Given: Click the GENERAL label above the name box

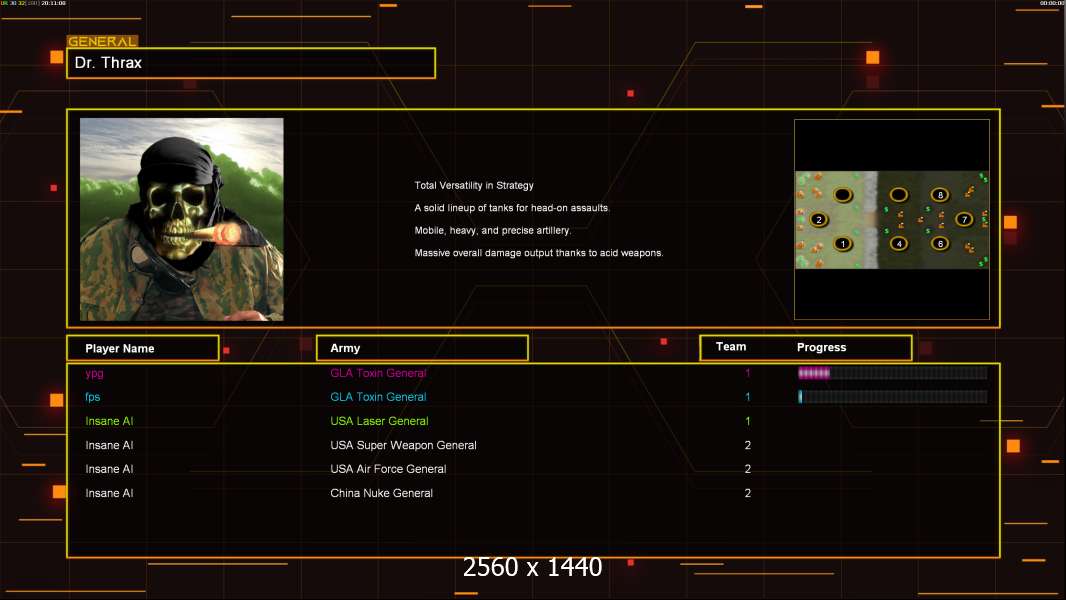Looking at the screenshot, I should pyautogui.click(x=102, y=41).
